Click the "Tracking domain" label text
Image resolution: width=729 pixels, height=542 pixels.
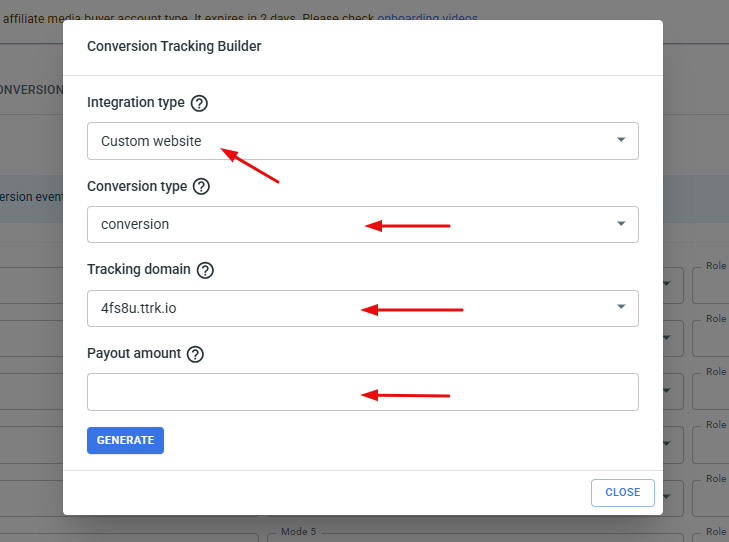(x=139, y=270)
